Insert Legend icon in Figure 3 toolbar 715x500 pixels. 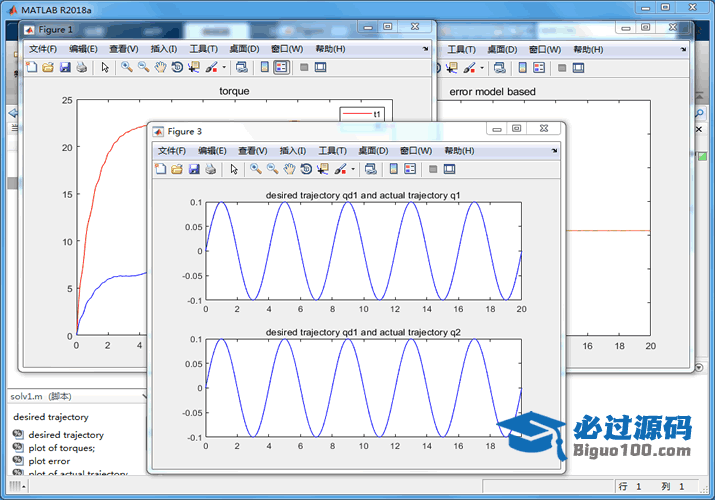pos(410,169)
